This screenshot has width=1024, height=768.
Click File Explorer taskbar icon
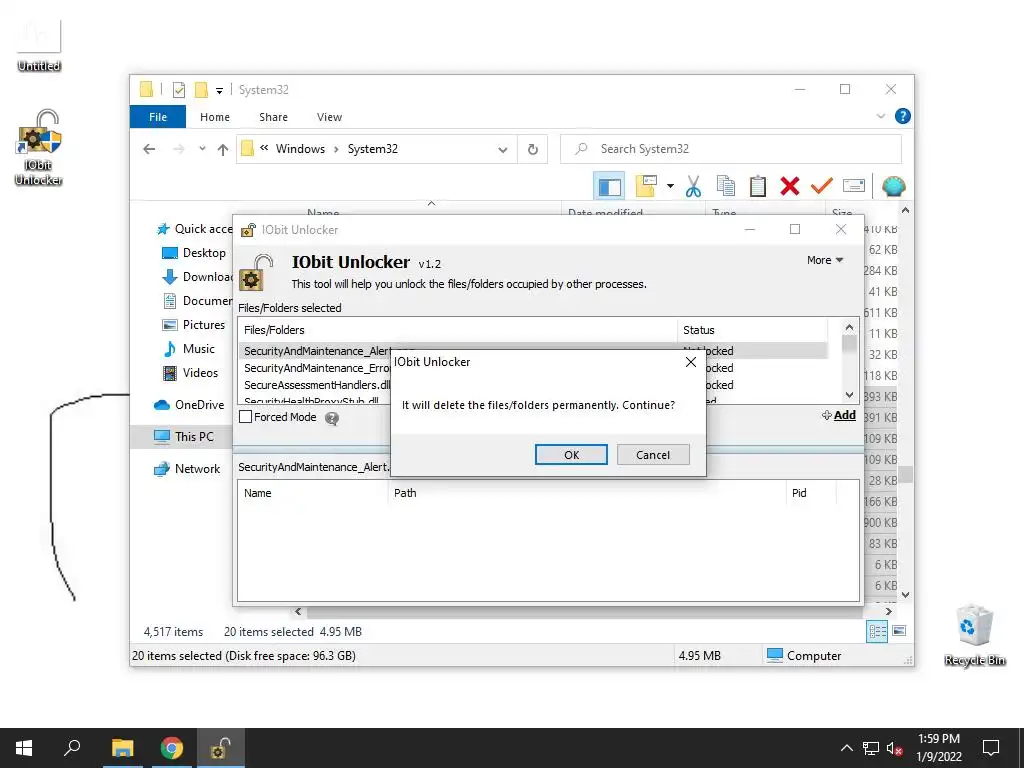(122, 748)
